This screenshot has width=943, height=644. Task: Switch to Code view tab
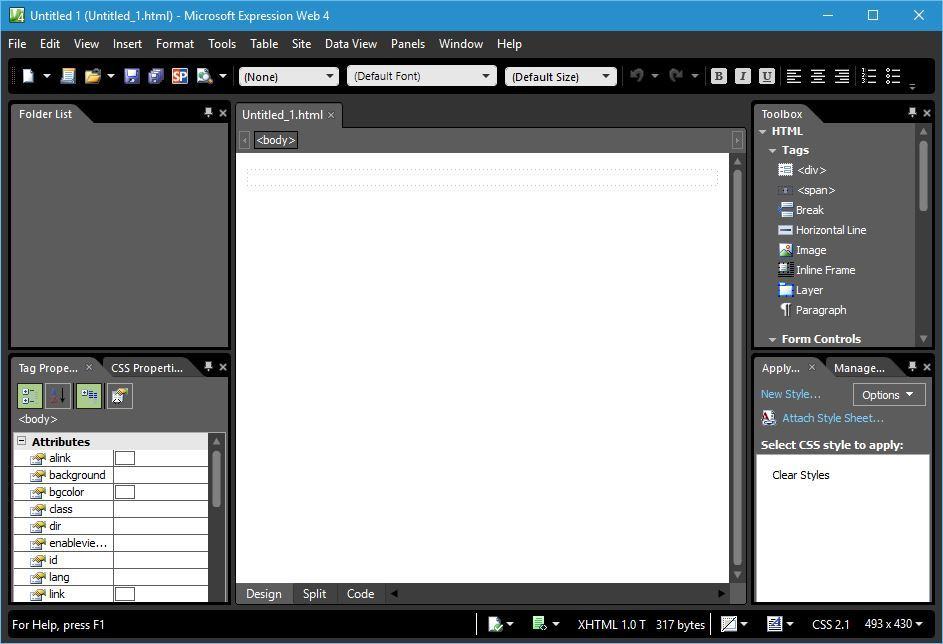pos(360,593)
